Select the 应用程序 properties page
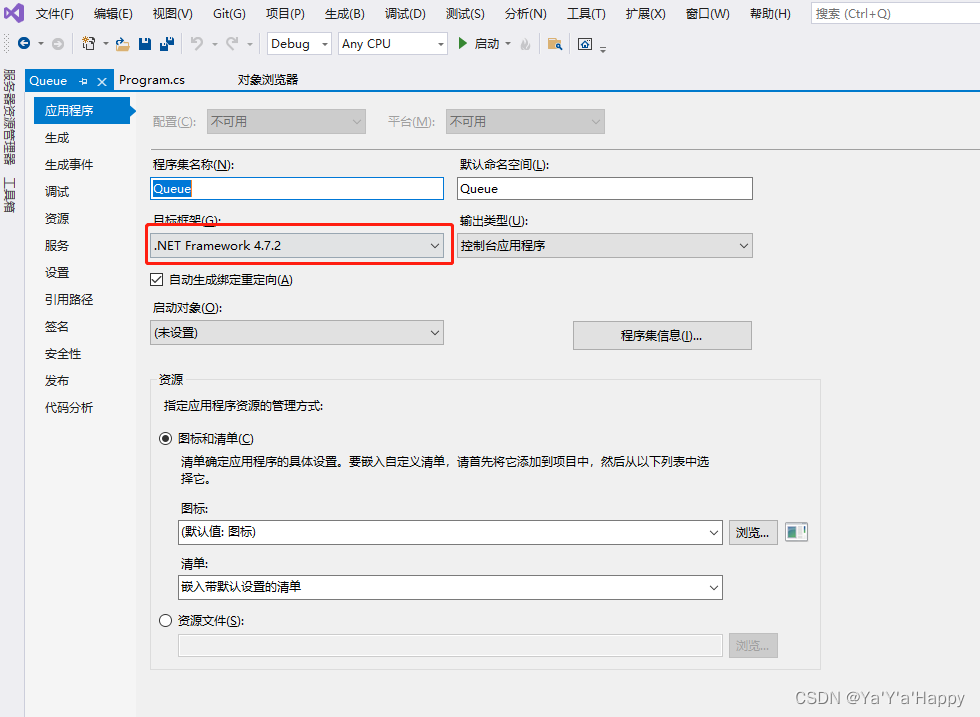Image resolution: width=980 pixels, height=717 pixels. 82,111
